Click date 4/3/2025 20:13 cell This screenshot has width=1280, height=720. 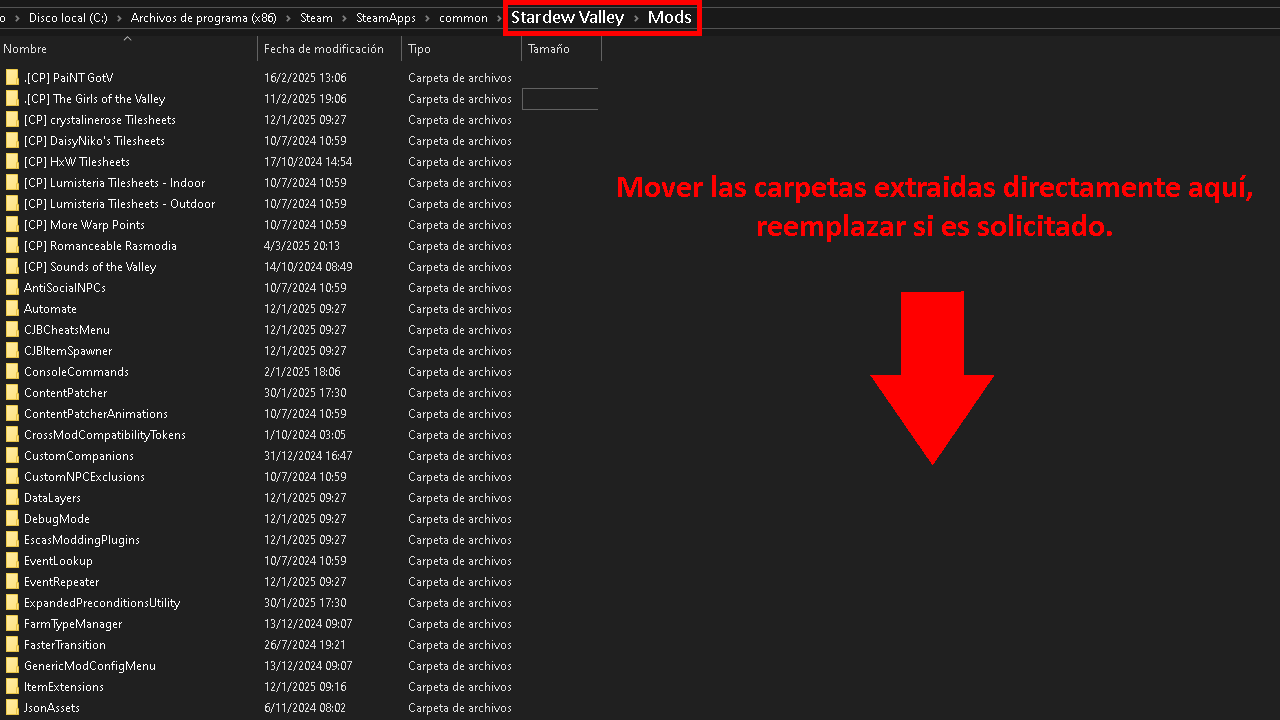point(302,246)
